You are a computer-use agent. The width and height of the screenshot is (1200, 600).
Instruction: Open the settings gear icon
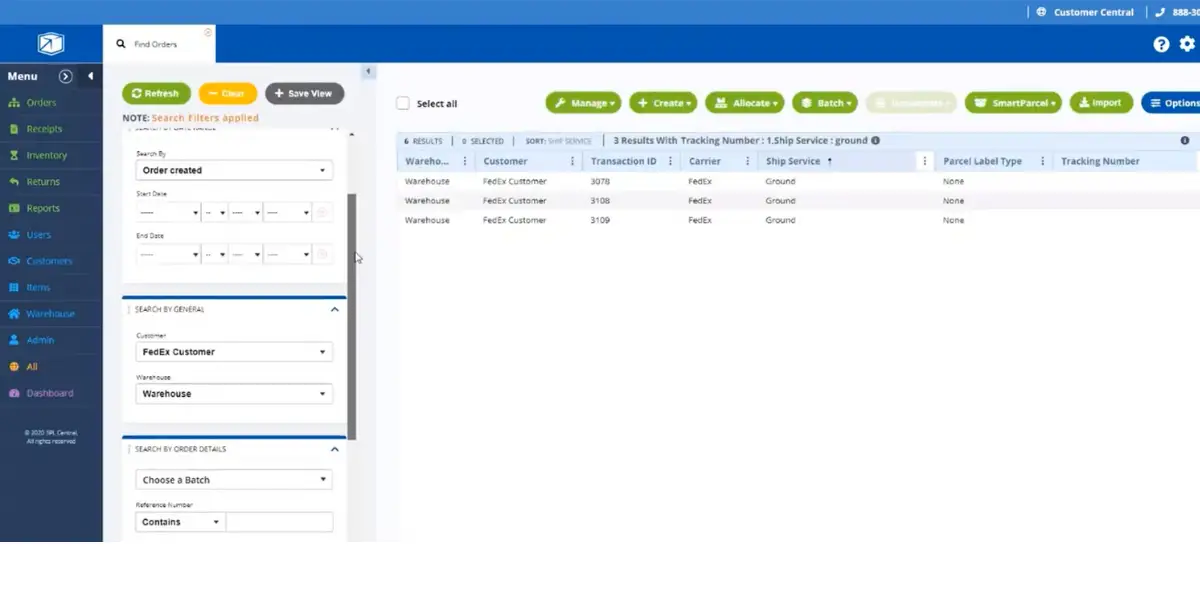click(x=1187, y=44)
